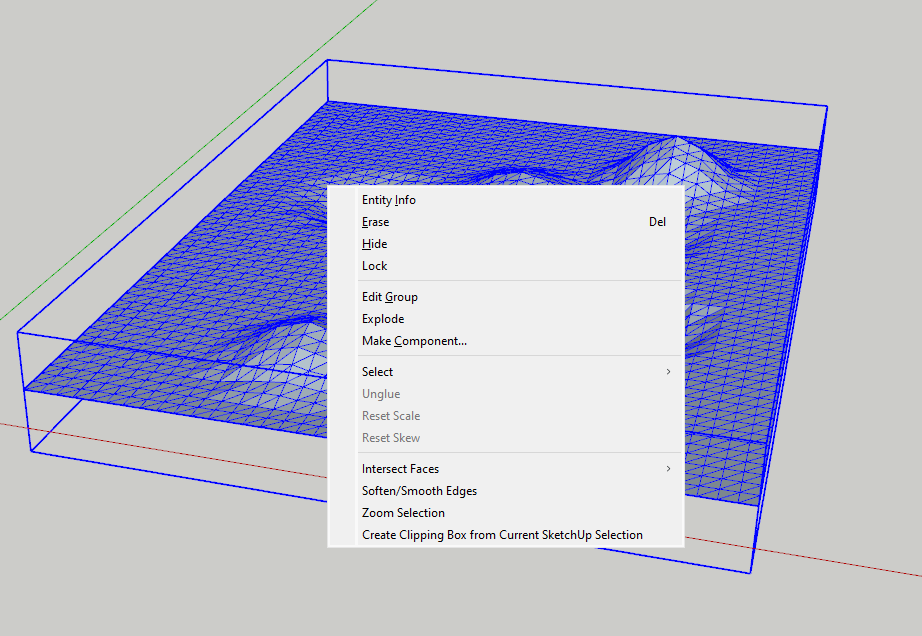Viewport: 922px width, 636px height.
Task: Explode the selected group
Action: coord(383,319)
